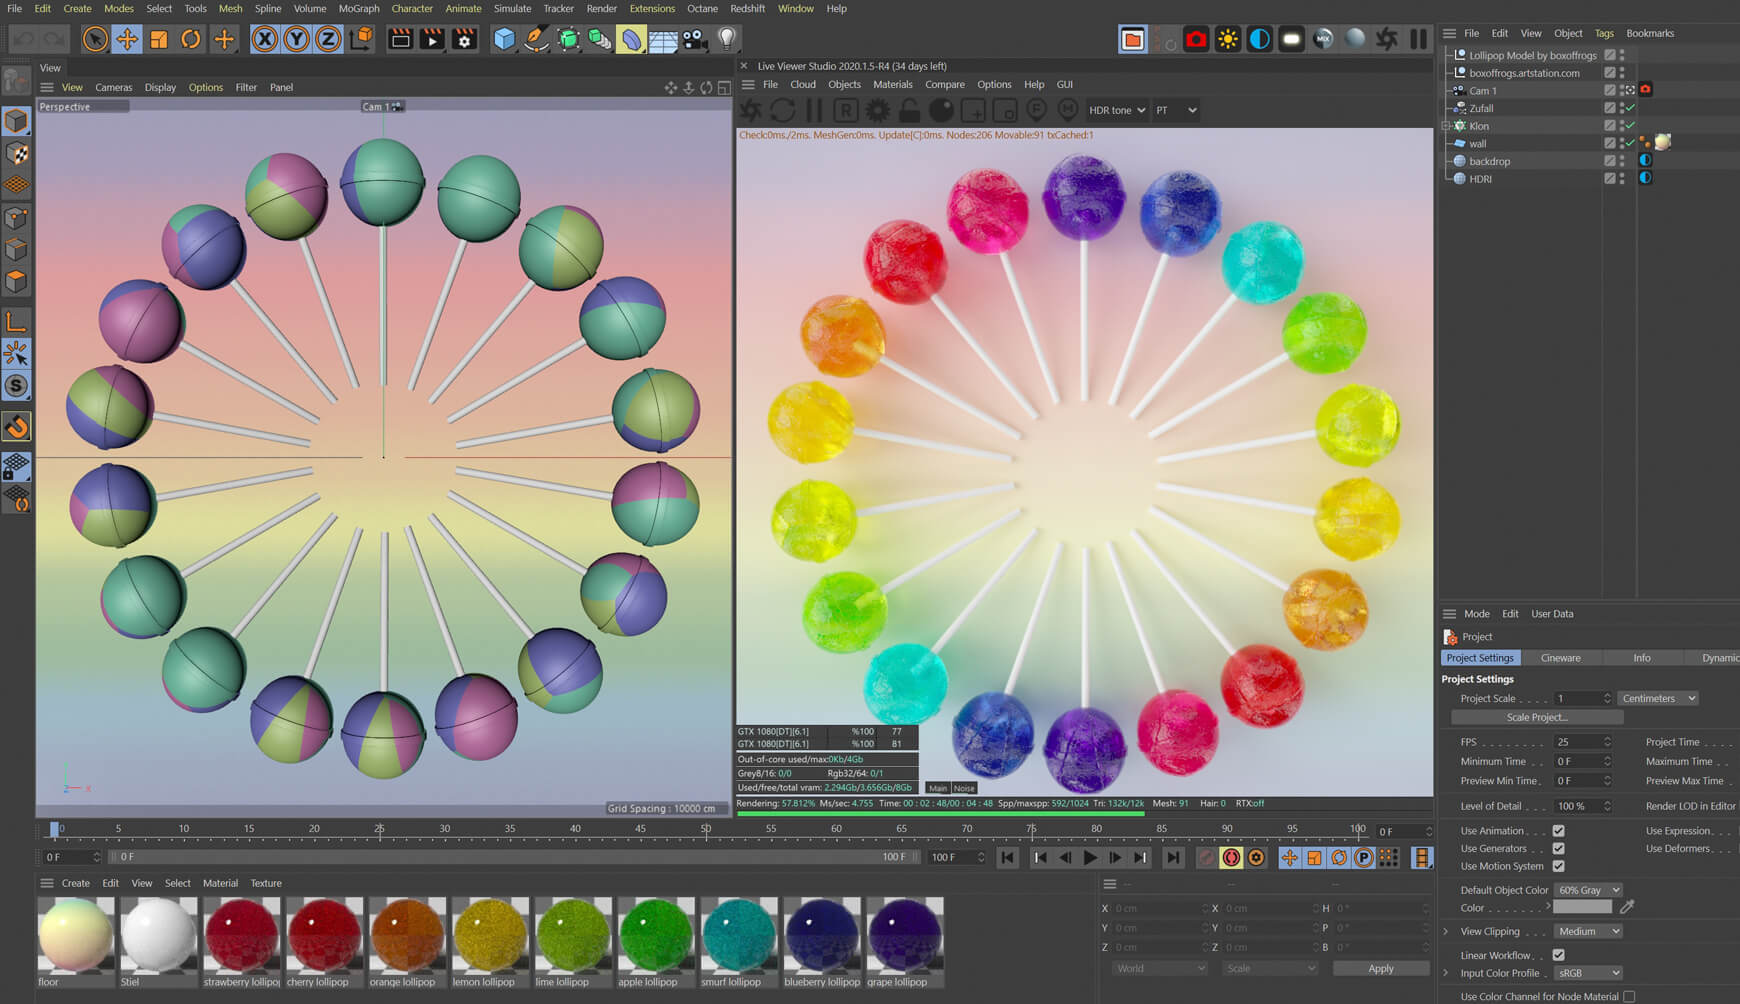This screenshot has height=1004, width=1740.
Task: Open the MoGraph menu
Action: (x=359, y=8)
